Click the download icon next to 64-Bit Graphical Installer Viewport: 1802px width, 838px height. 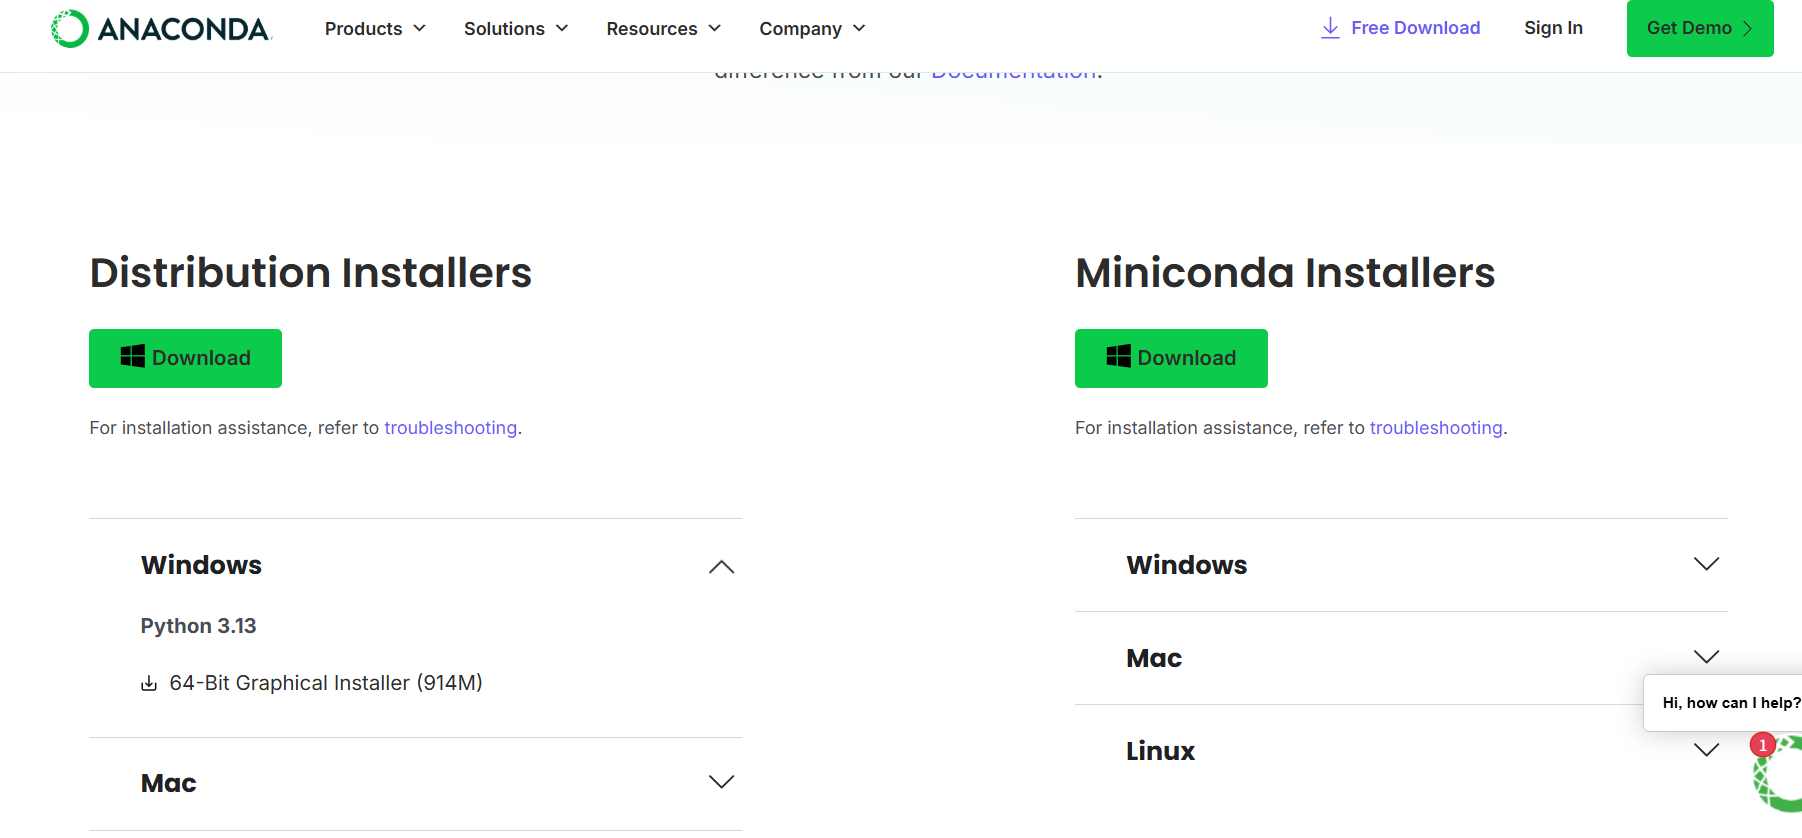[x=149, y=684]
